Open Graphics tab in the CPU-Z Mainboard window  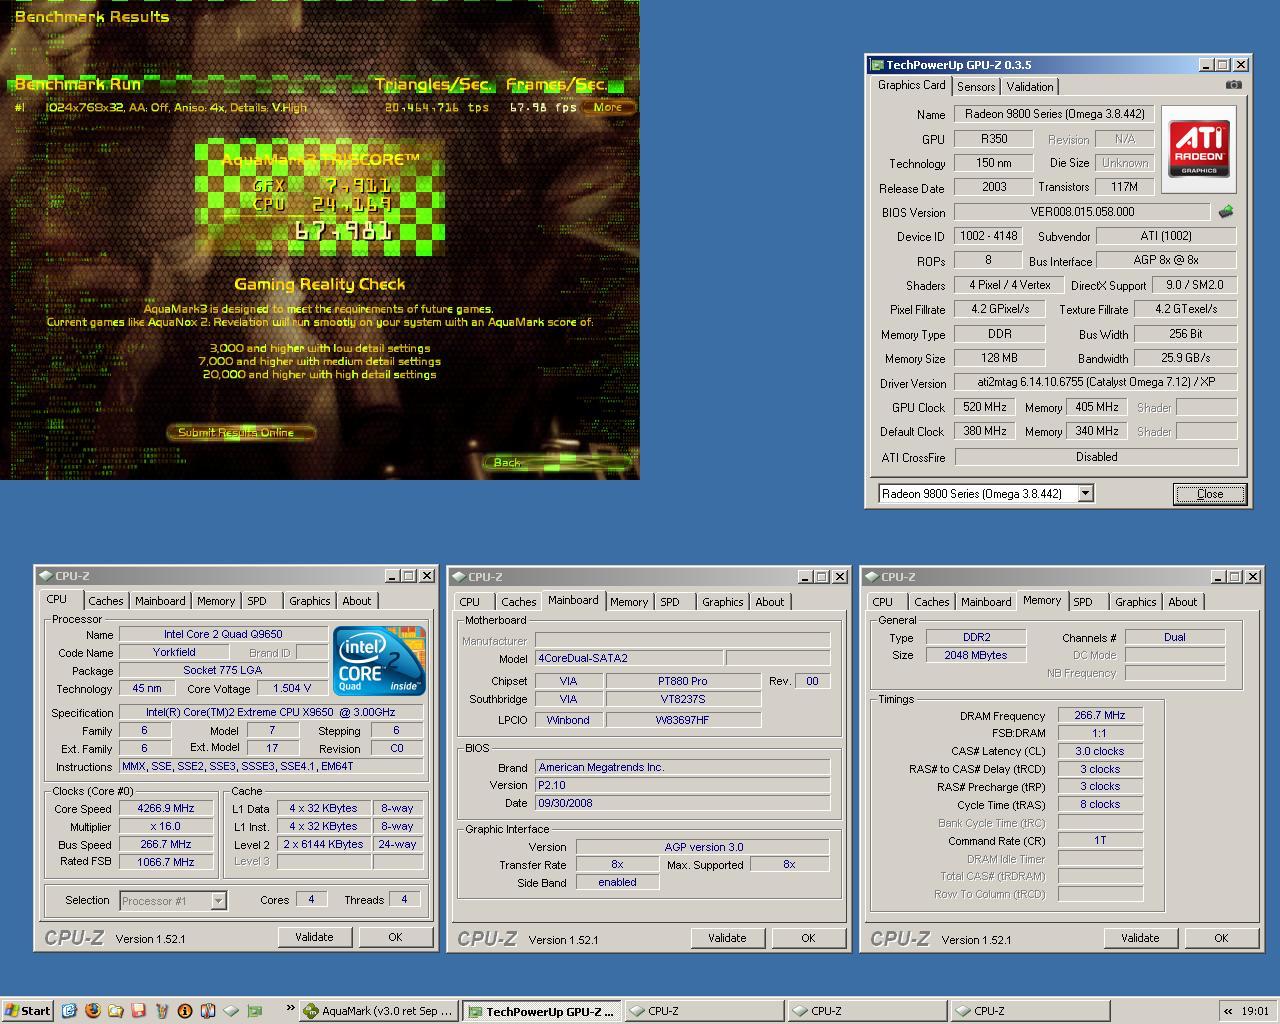point(722,602)
